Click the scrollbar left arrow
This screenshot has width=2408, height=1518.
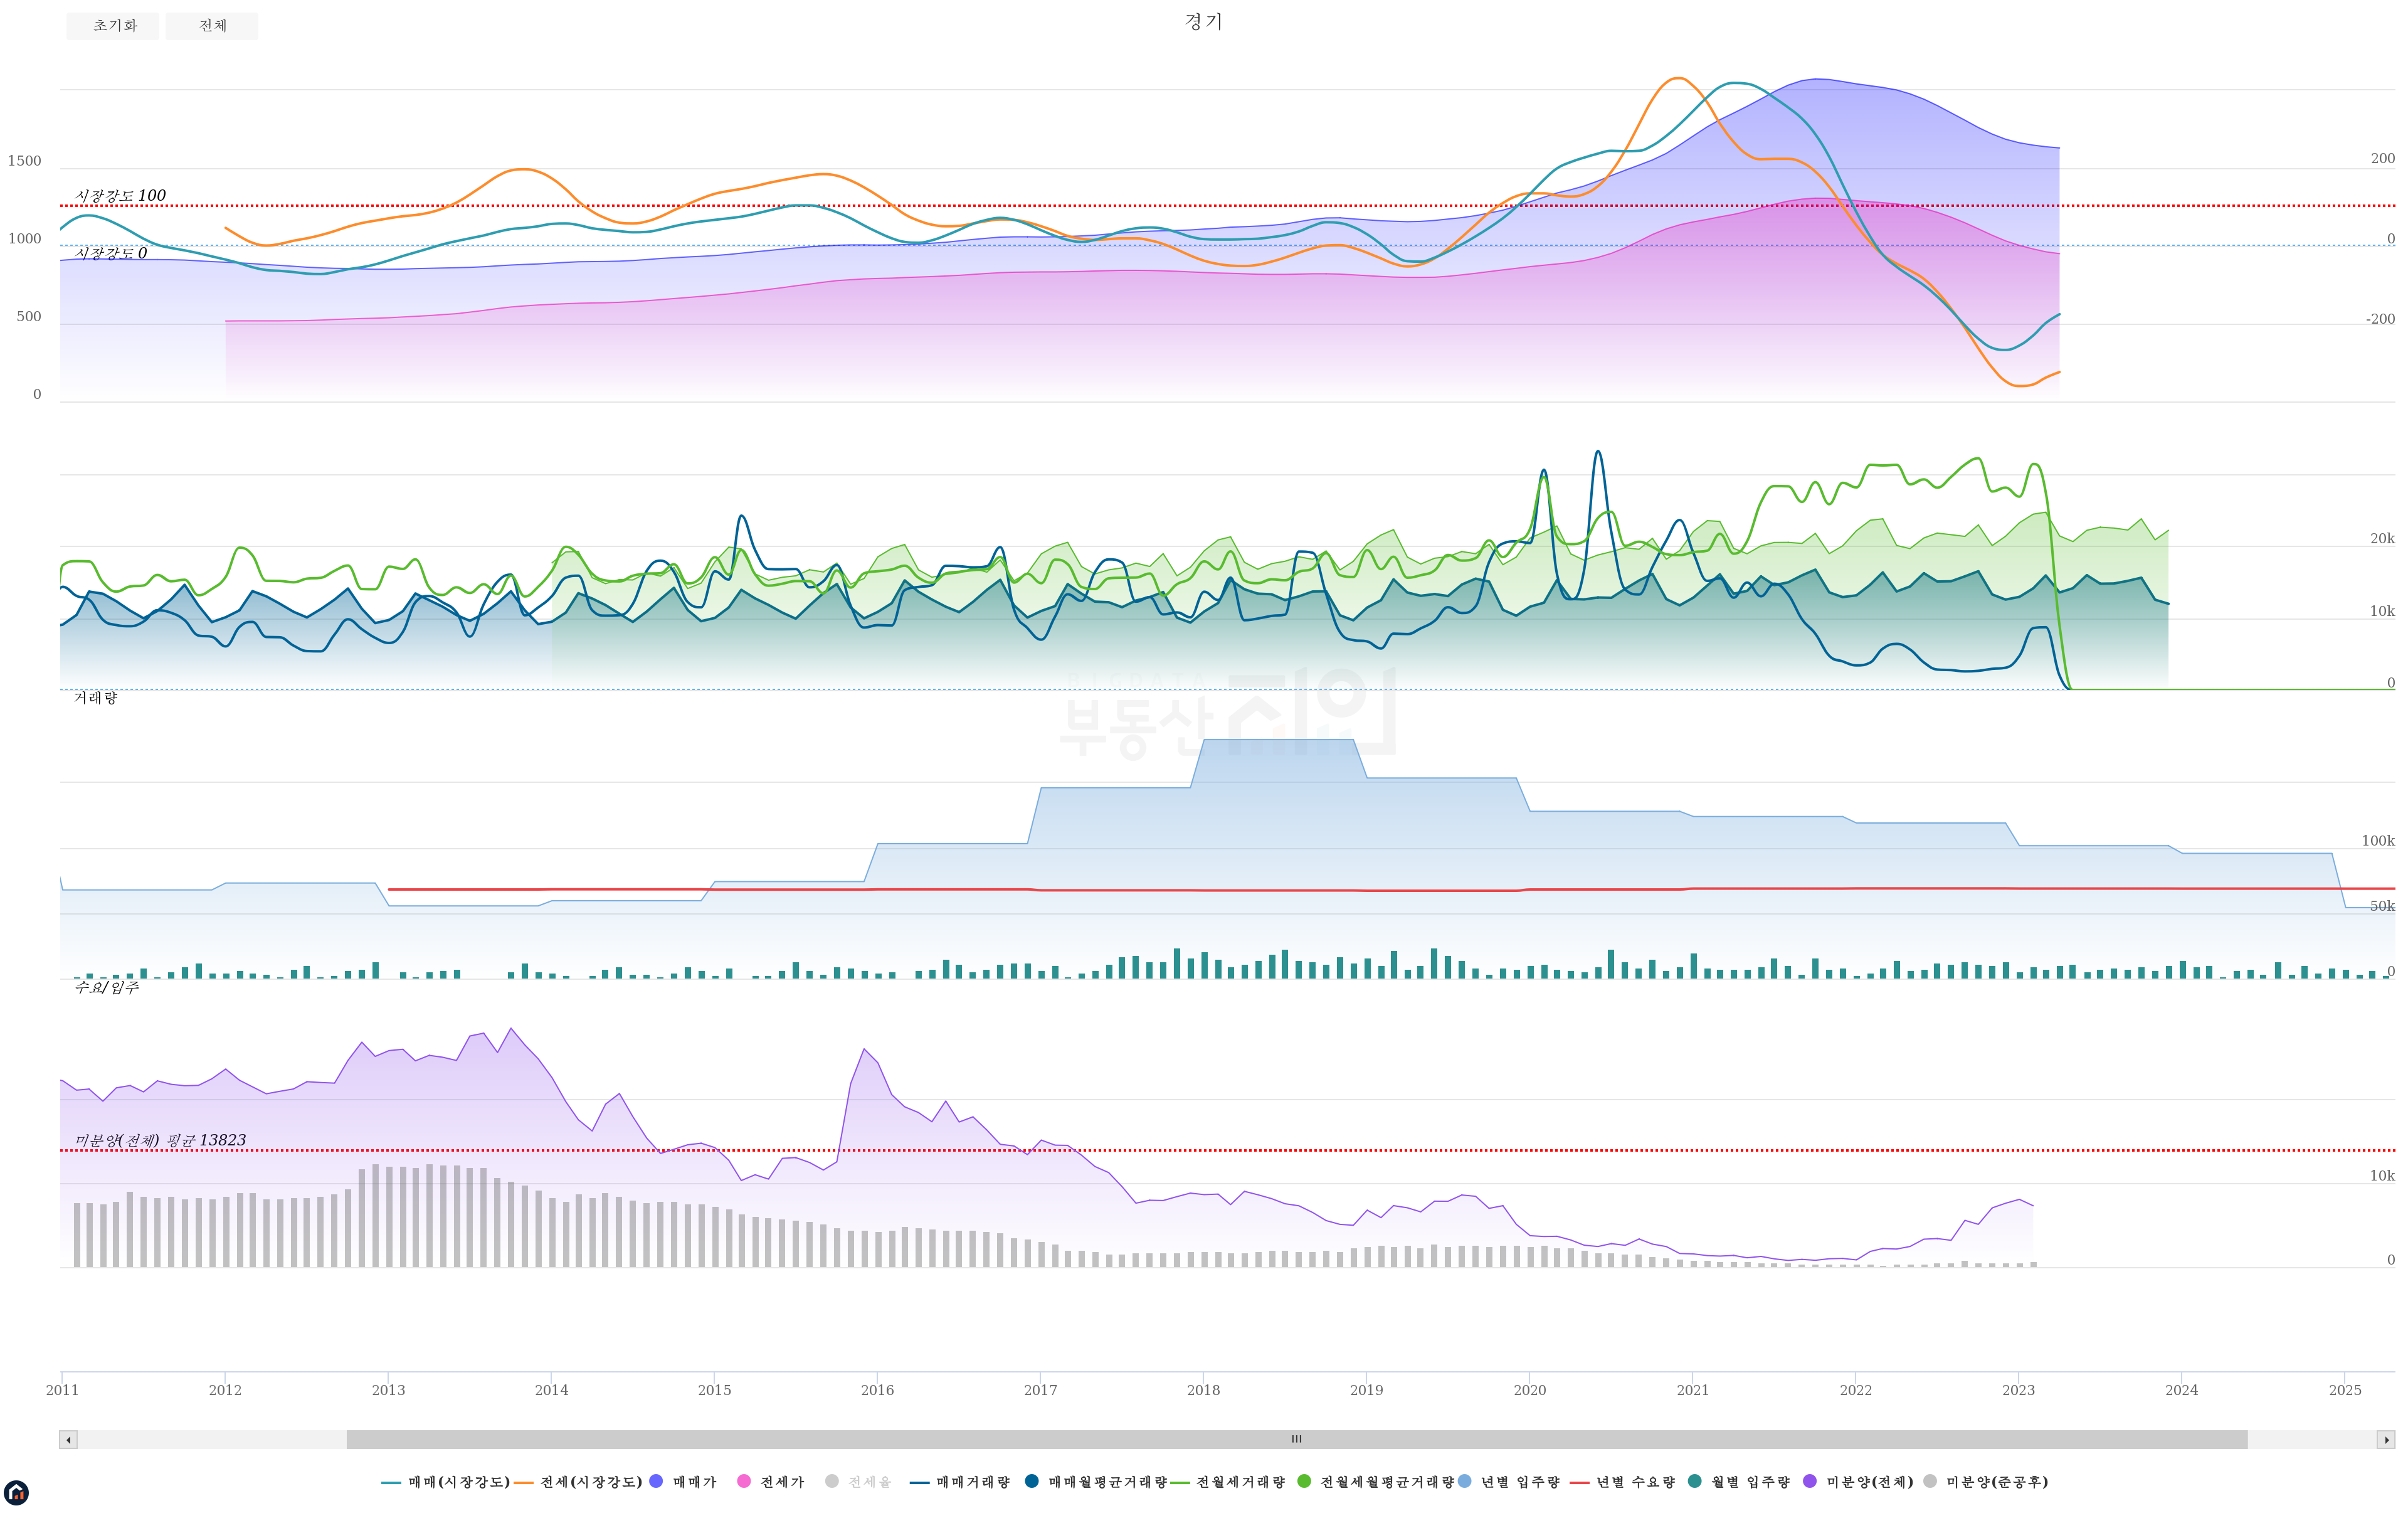(68, 1440)
